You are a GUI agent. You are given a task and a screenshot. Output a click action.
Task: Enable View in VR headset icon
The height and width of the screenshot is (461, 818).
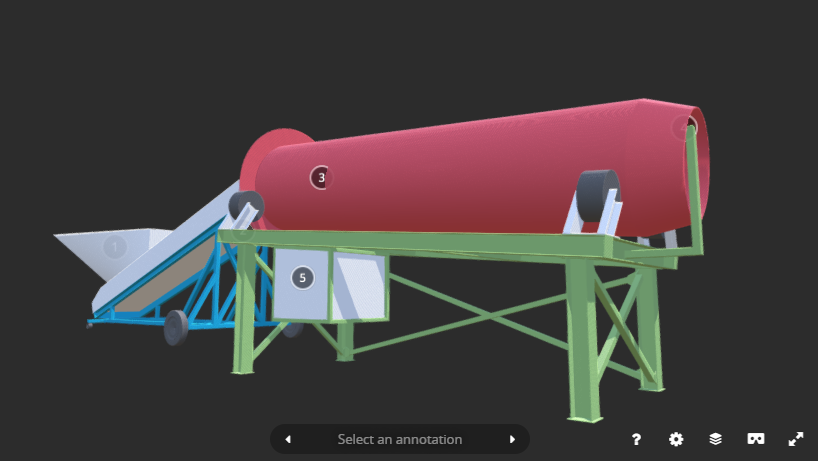click(x=756, y=439)
